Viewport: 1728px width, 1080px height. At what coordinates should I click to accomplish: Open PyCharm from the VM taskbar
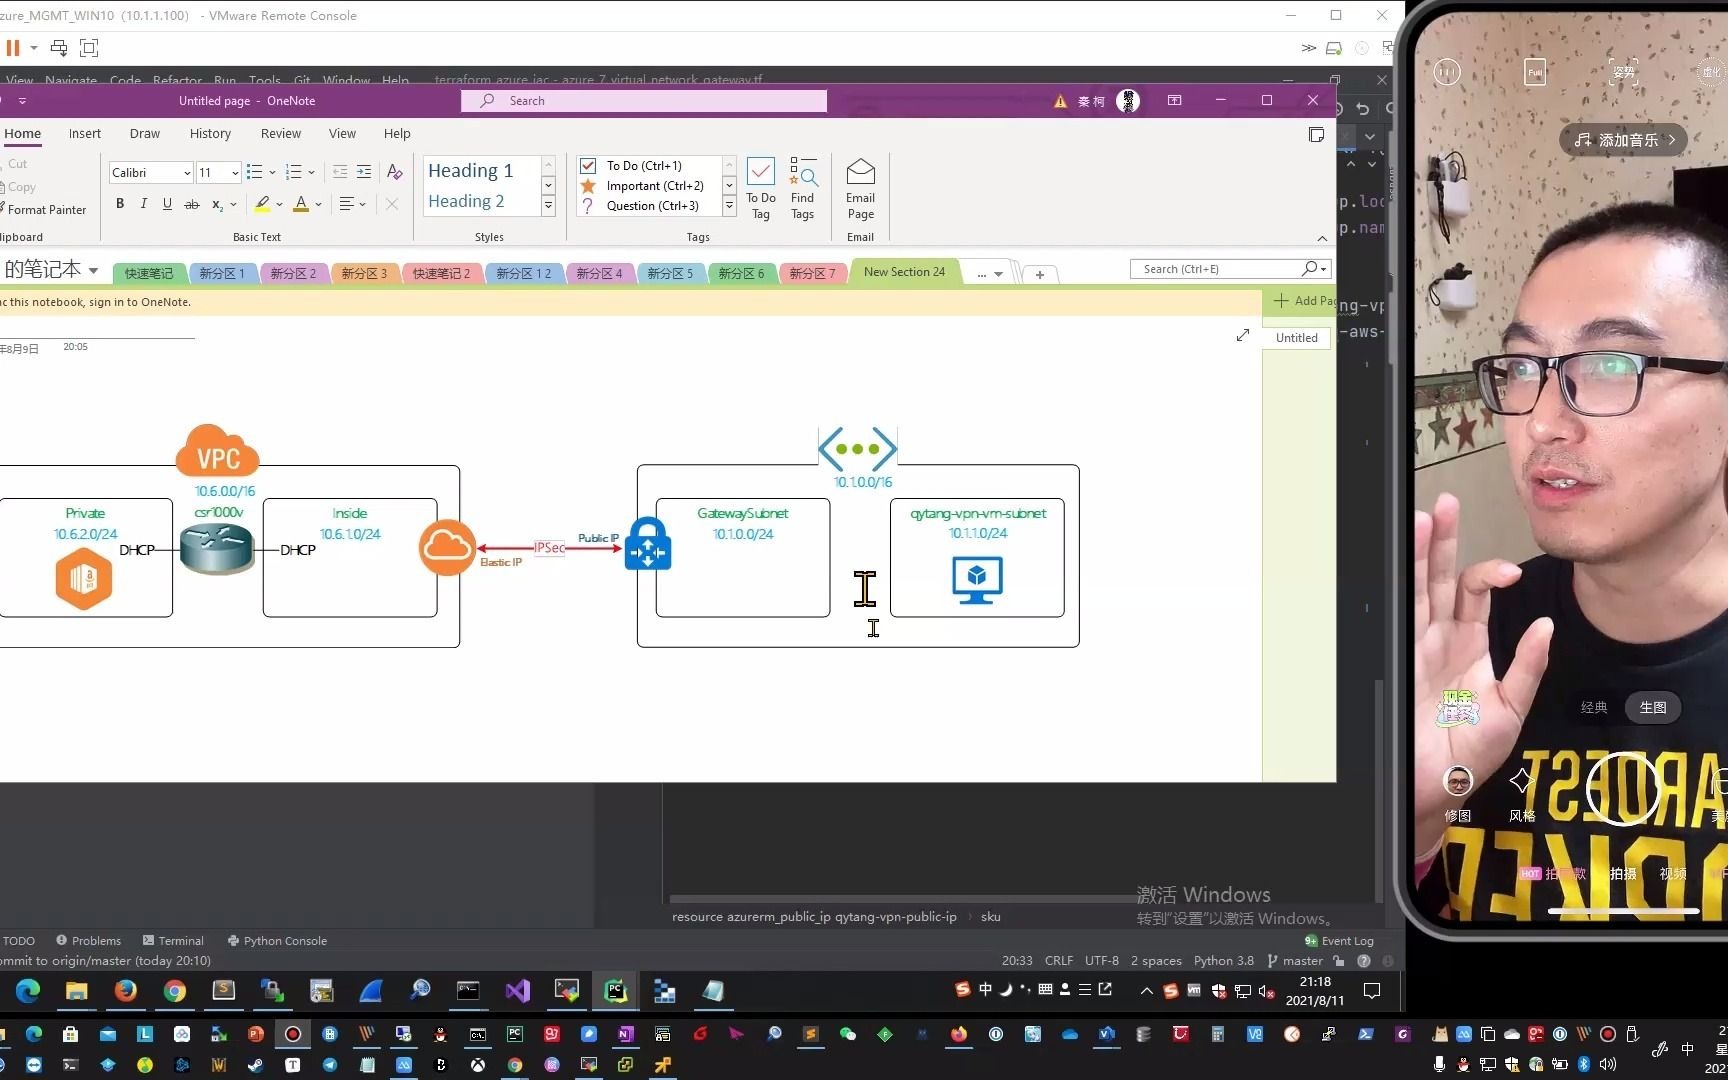tap(615, 991)
